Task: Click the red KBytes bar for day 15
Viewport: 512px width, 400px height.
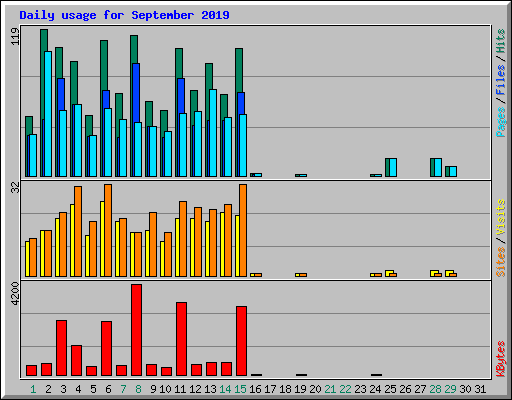Action: (x=242, y=341)
